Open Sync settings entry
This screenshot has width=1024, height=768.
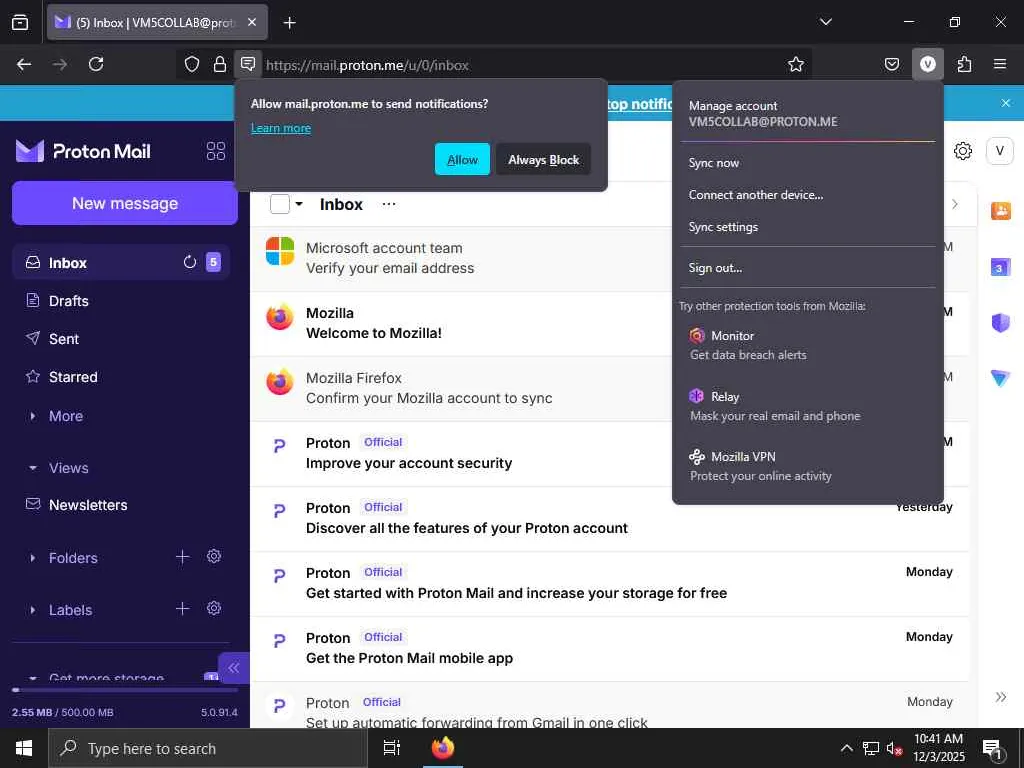807,227
